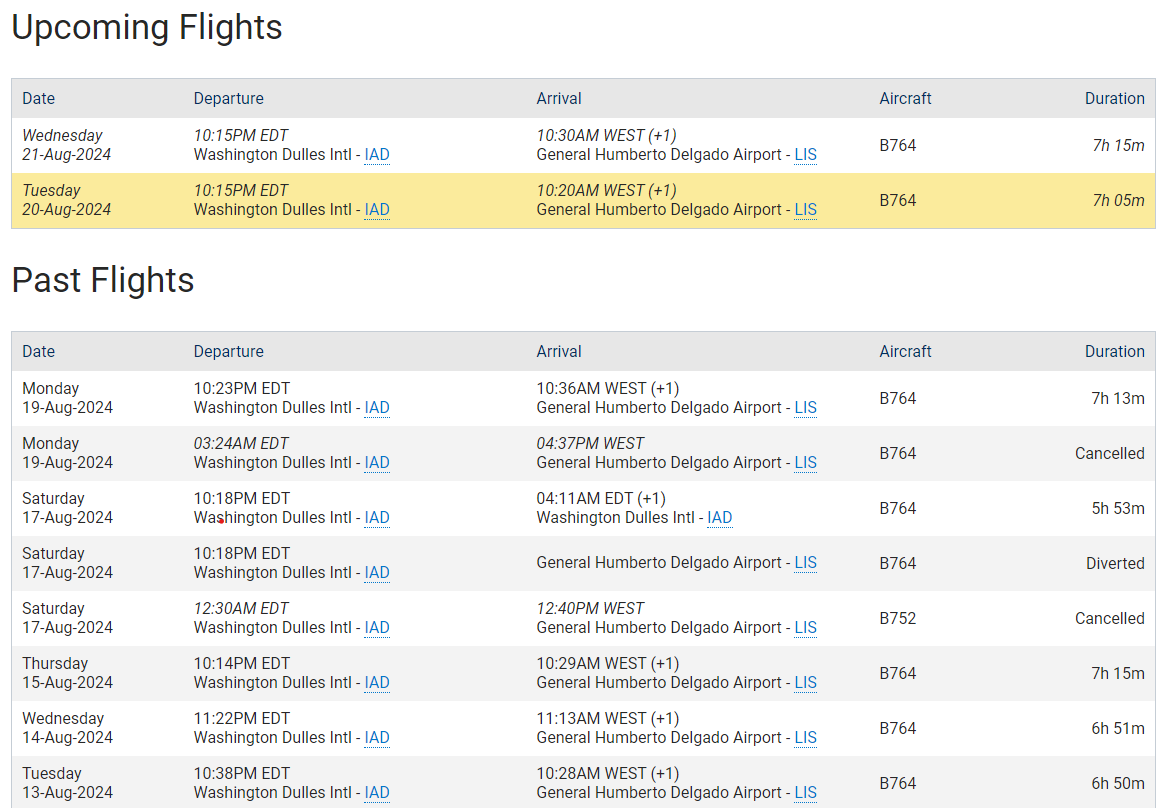The width and height of the screenshot is (1168, 808).
Task: Open the IAD link for Wednesday 21-Aug-2024 departure
Action: click(x=377, y=155)
